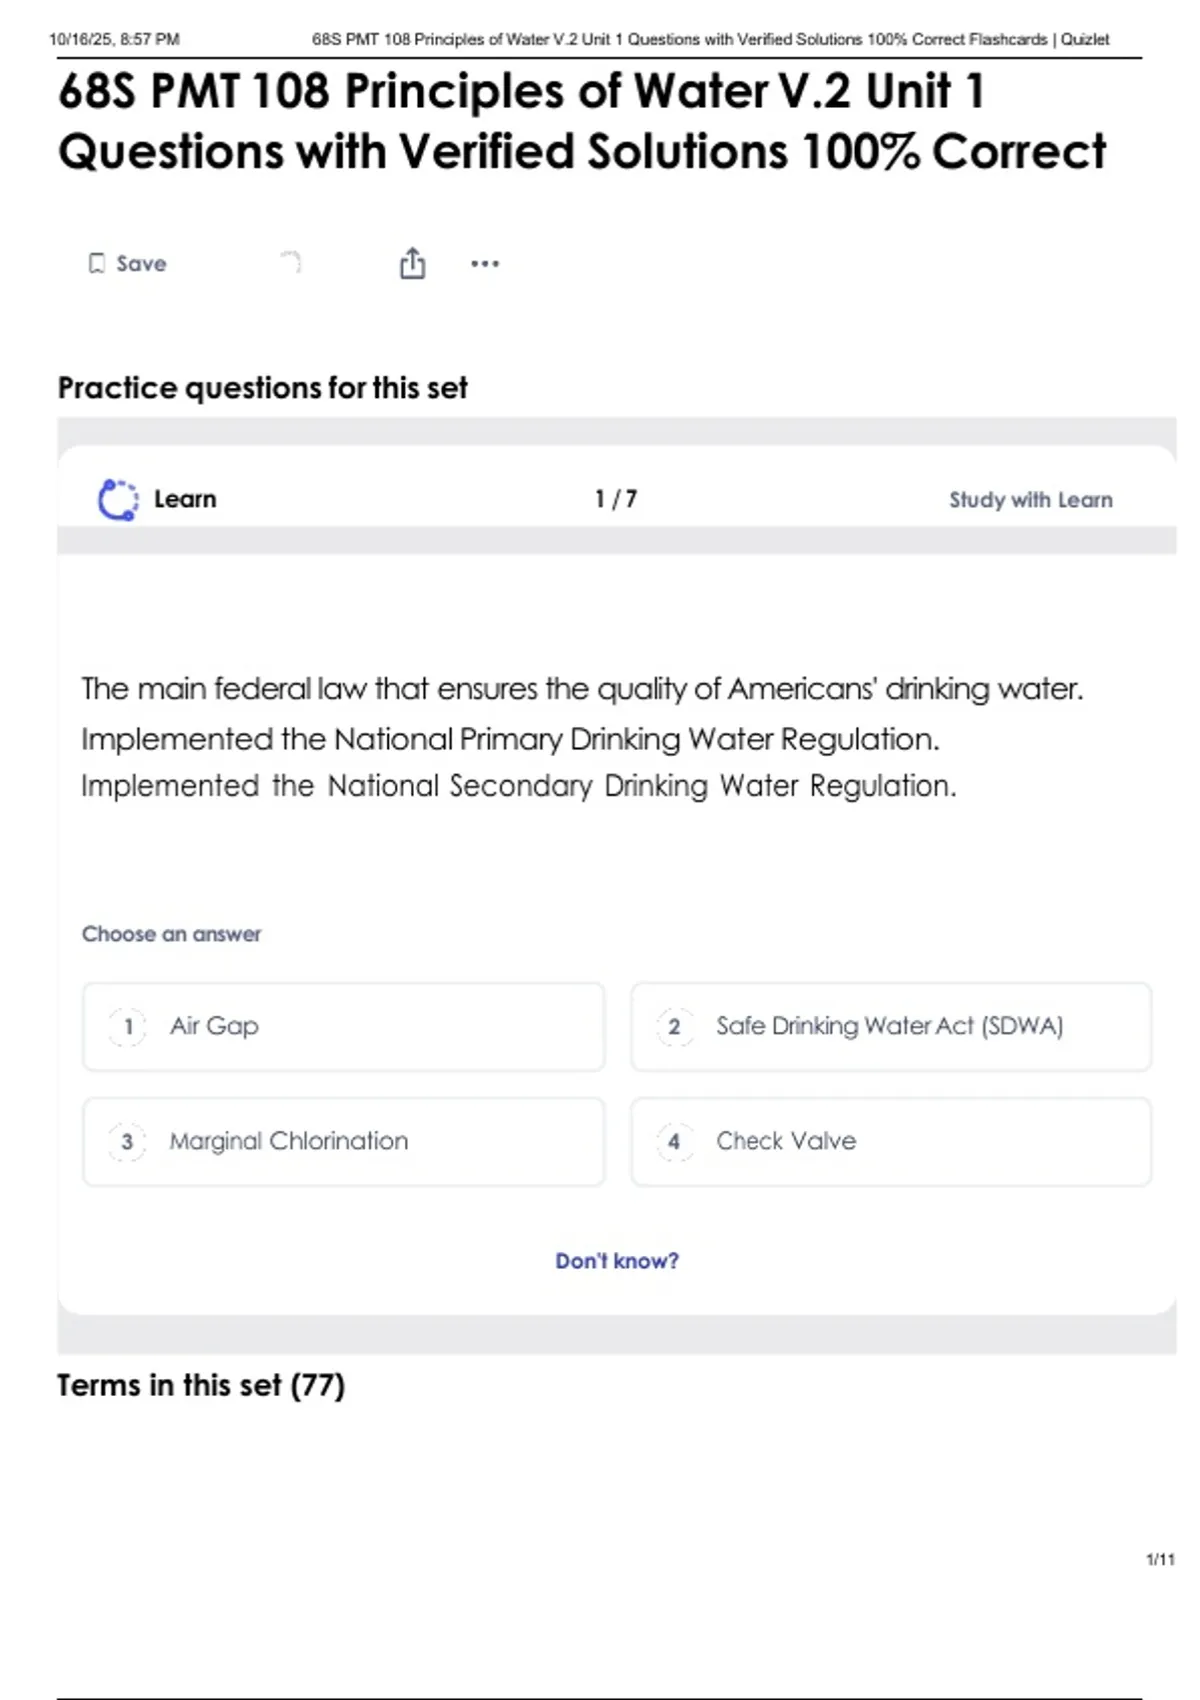Viewport: 1200px width, 1700px height.
Task: Click the number 2 answer badge
Action: 675,1027
